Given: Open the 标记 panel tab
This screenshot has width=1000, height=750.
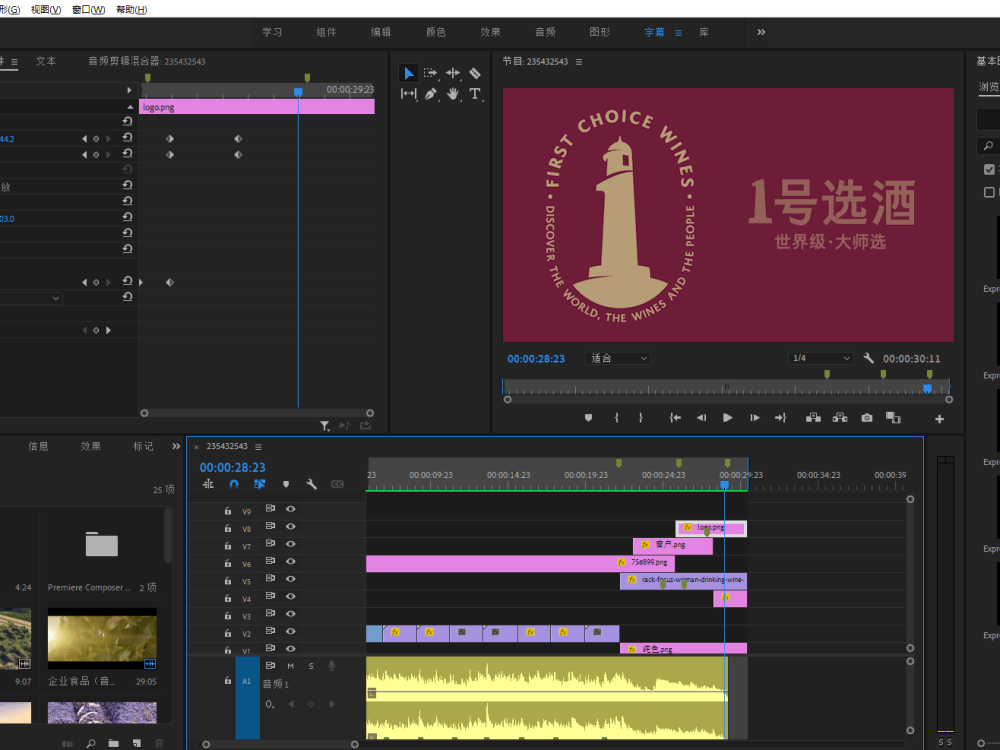Looking at the screenshot, I should (x=143, y=446).
